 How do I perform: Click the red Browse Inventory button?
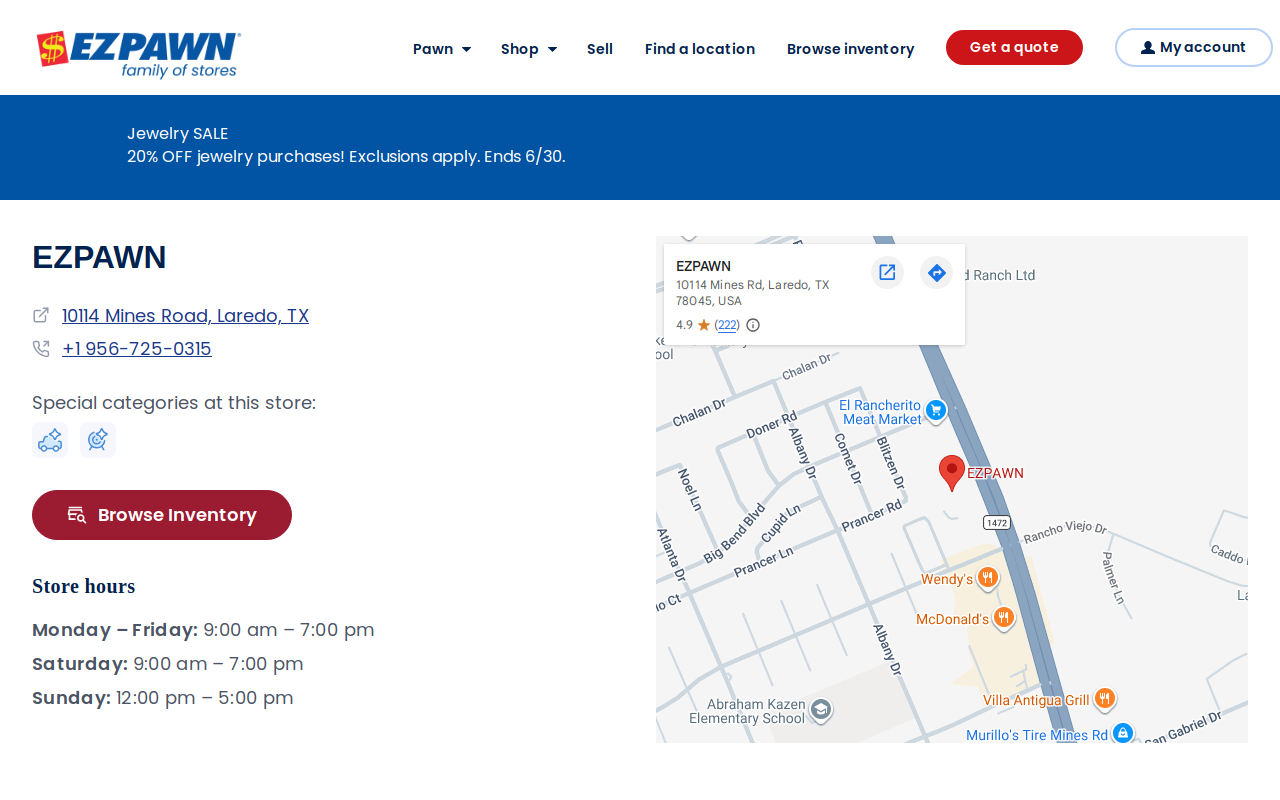click(162, 515)
